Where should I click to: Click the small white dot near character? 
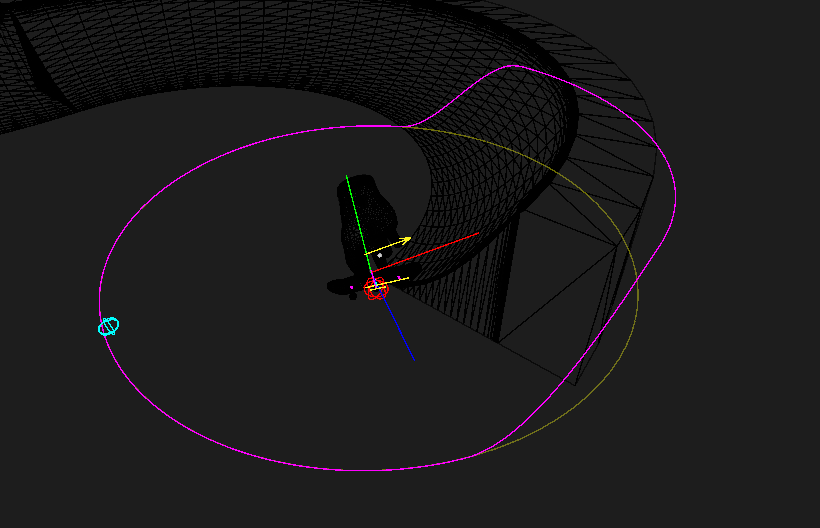pos(380,256)
